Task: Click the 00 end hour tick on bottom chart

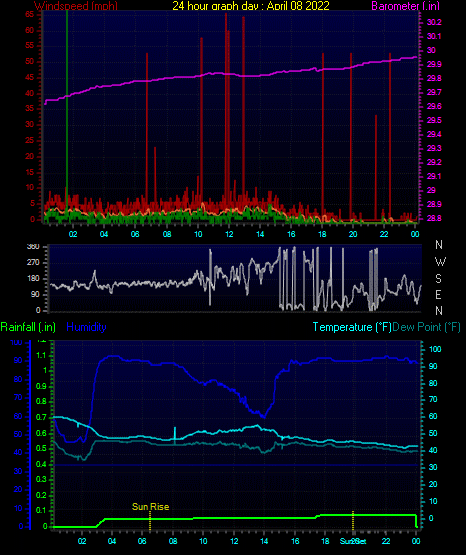Action: 416,541
